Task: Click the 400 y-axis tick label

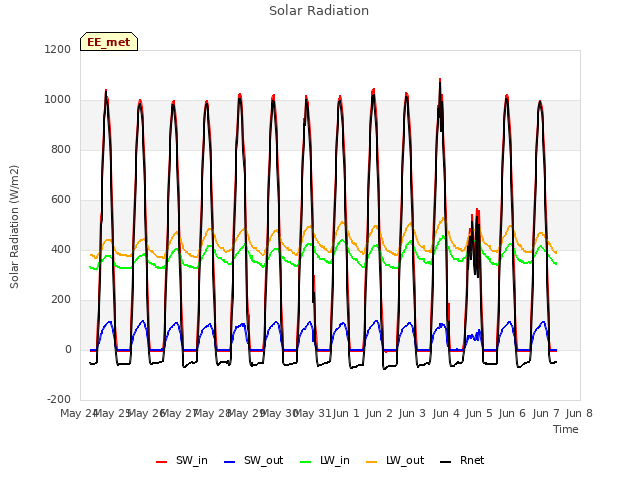Action: coord(61,249)
